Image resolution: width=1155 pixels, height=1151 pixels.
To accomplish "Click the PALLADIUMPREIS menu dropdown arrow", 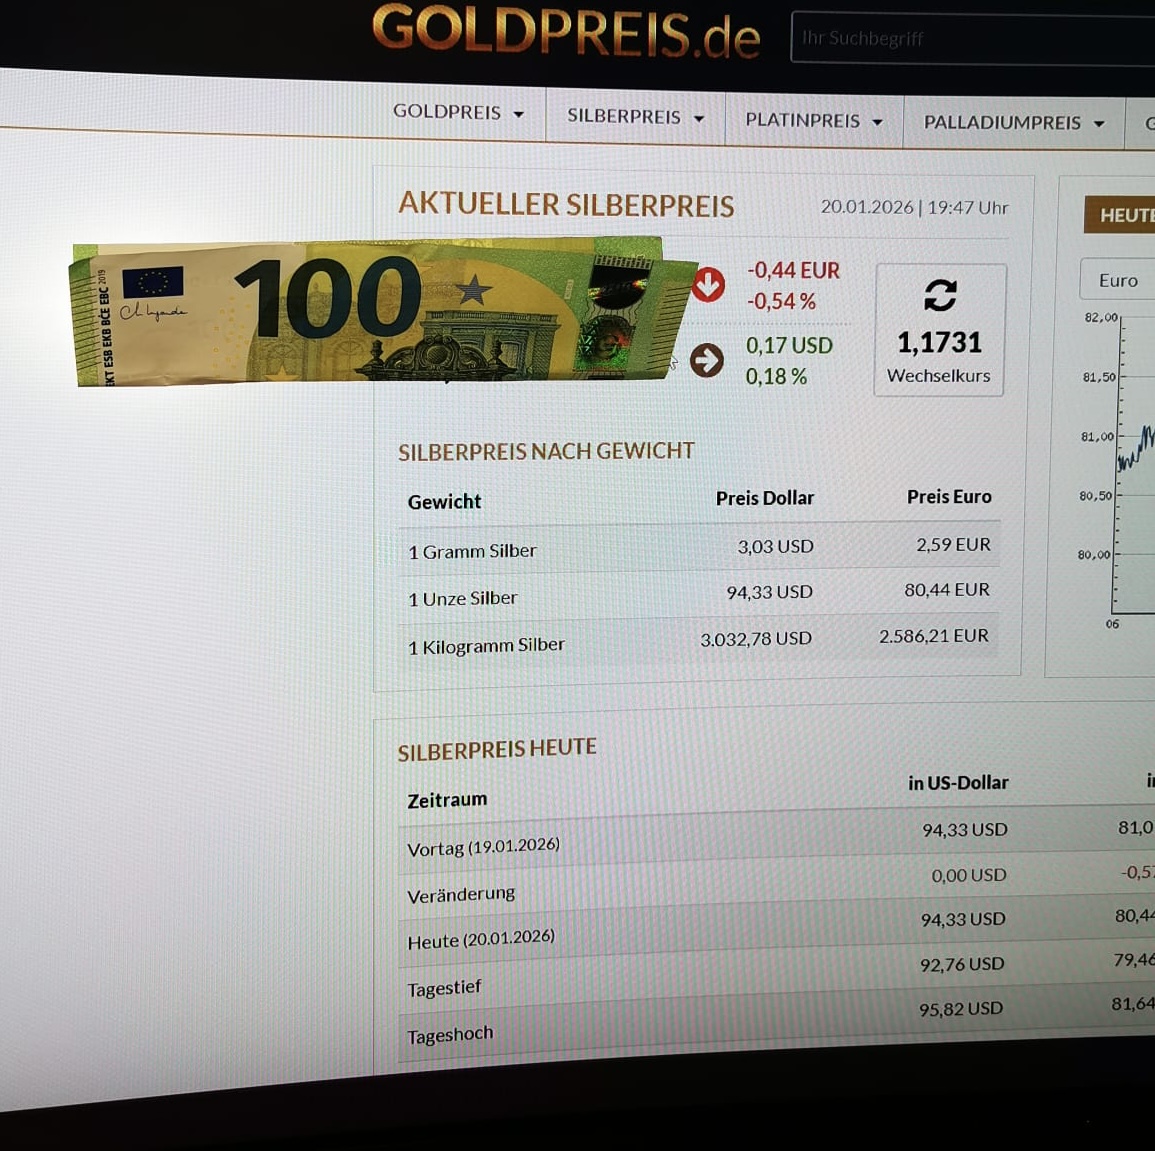I will [x=1099, y=124].
